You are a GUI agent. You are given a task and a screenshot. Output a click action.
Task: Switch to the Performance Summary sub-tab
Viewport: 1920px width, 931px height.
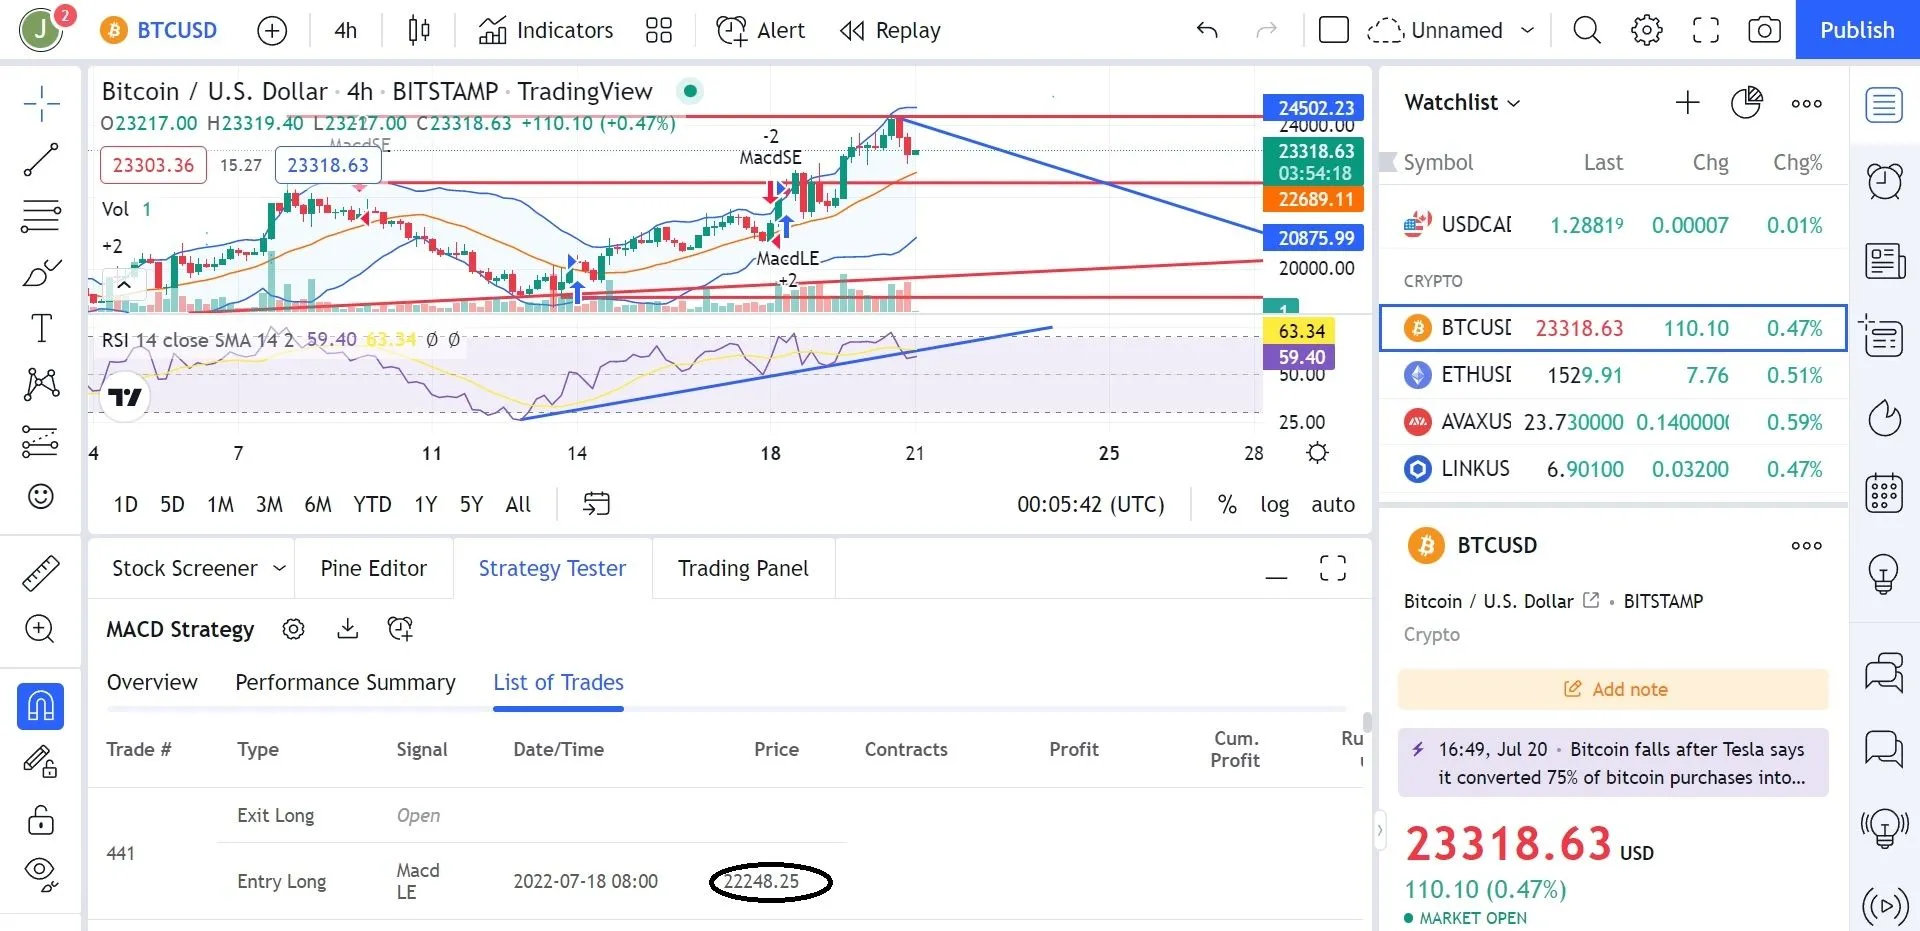pyautogui.click(x=345, y=682)
